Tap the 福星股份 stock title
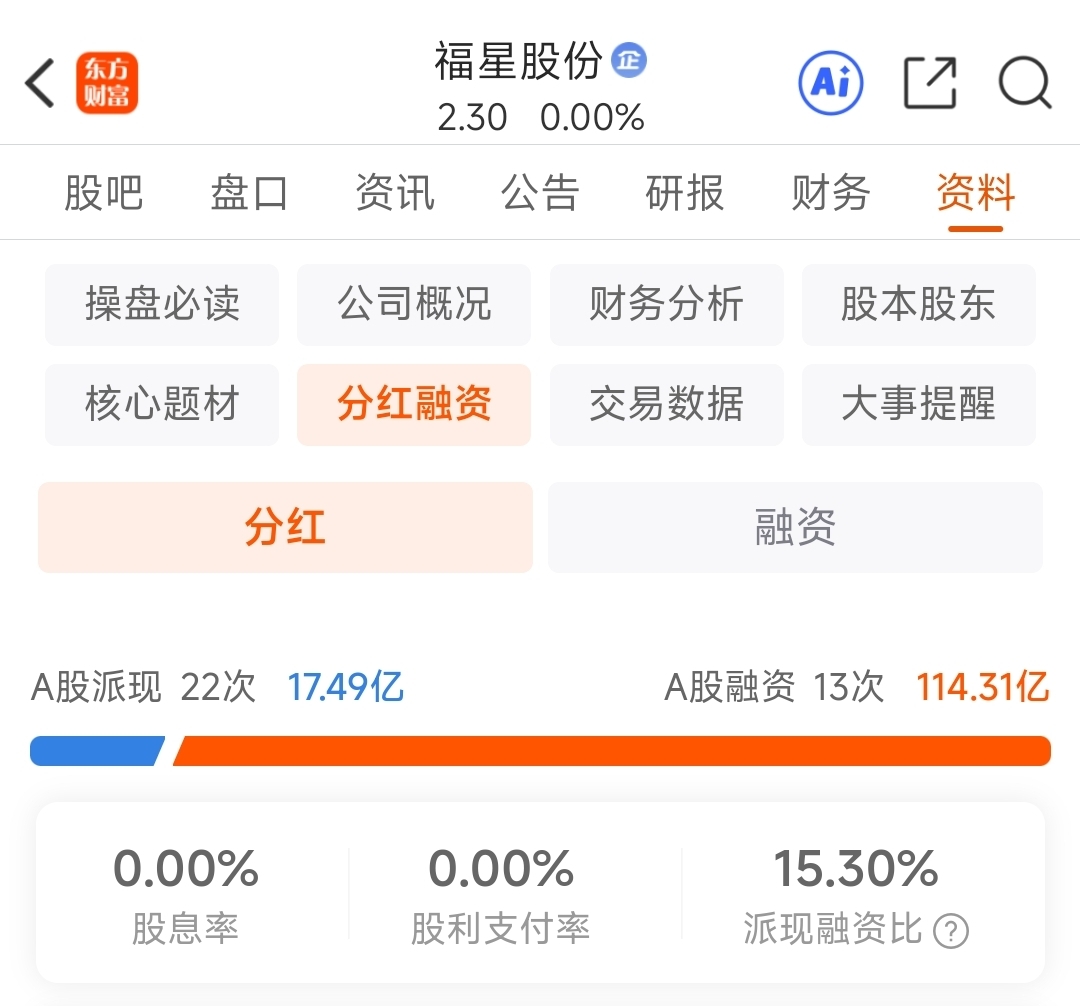This screenshot has width=1080, height=1006. point(517,61)
